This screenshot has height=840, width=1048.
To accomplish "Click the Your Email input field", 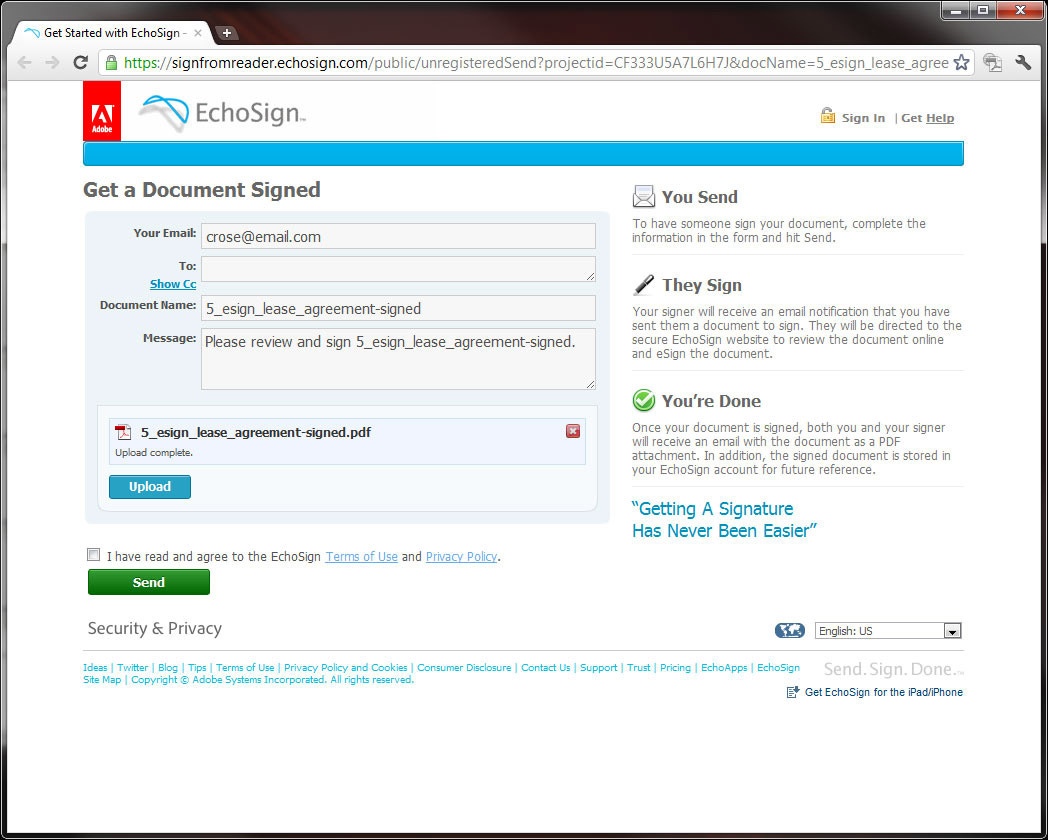I will [398, 236].
